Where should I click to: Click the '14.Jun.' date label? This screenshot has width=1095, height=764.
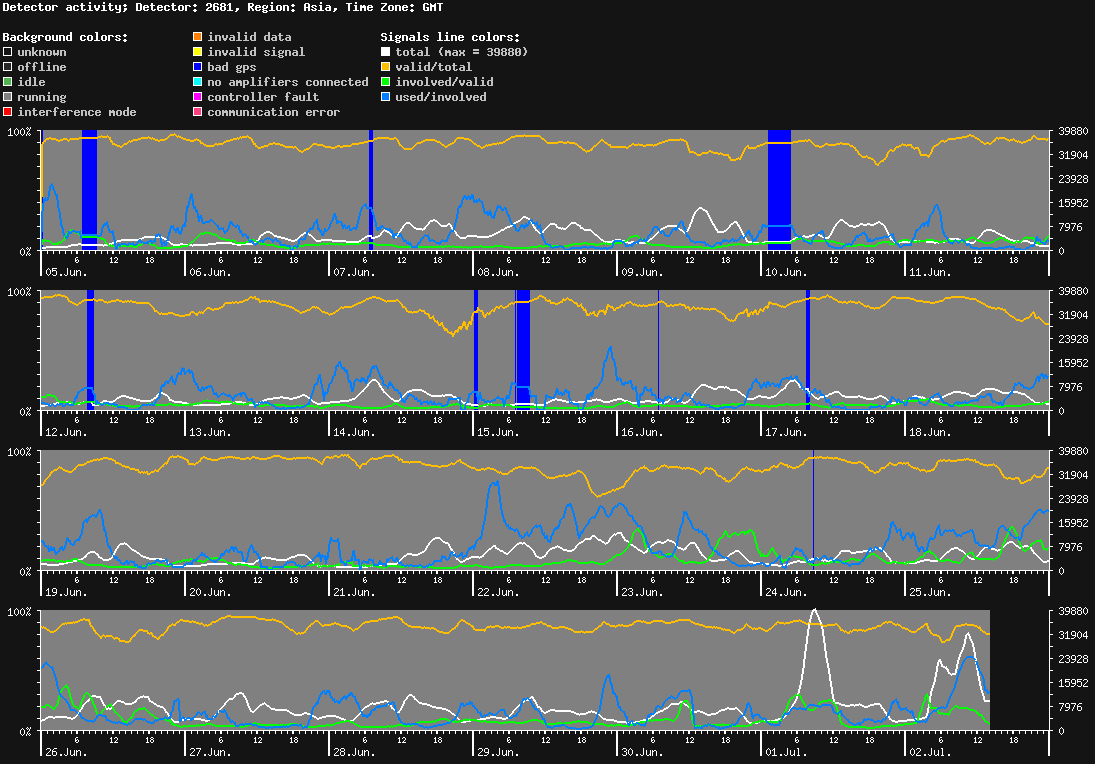(x=354, y=432)
